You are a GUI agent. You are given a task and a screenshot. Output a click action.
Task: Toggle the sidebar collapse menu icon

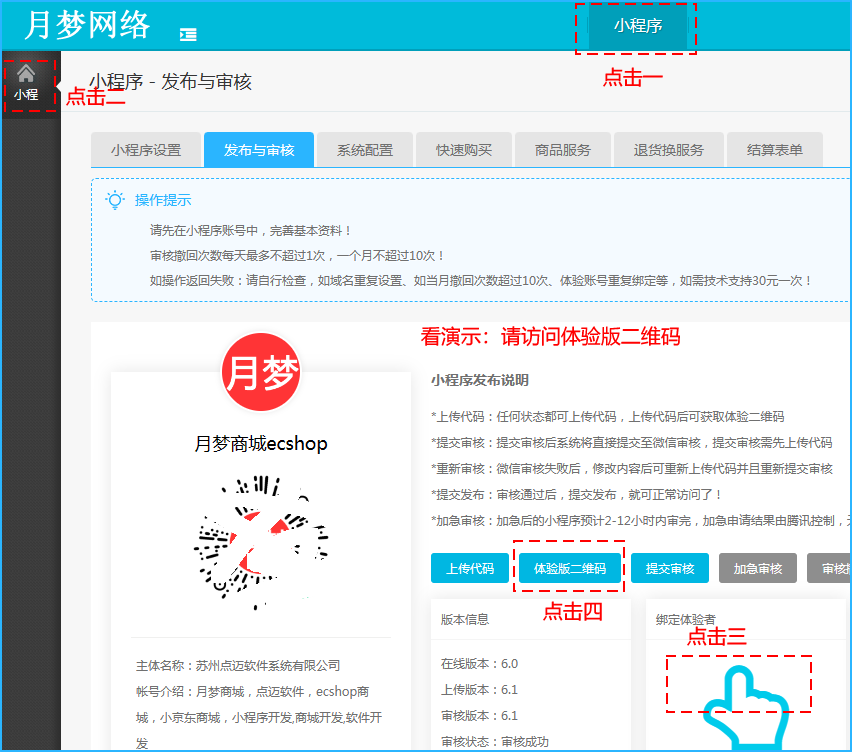click(x=188, y=34)
